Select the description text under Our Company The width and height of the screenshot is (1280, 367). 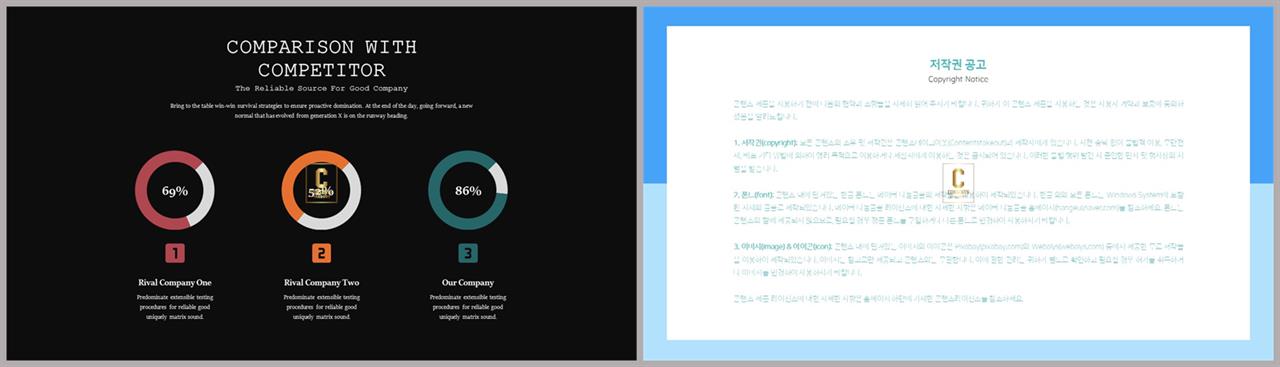tap(468, 307)
